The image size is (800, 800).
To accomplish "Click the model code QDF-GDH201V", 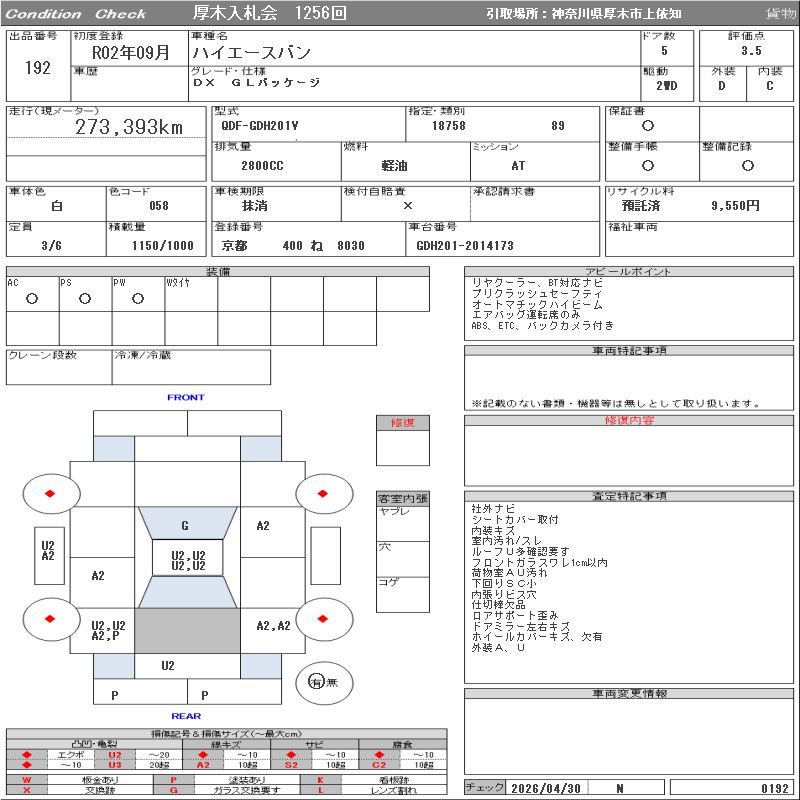I will [260, 126].
